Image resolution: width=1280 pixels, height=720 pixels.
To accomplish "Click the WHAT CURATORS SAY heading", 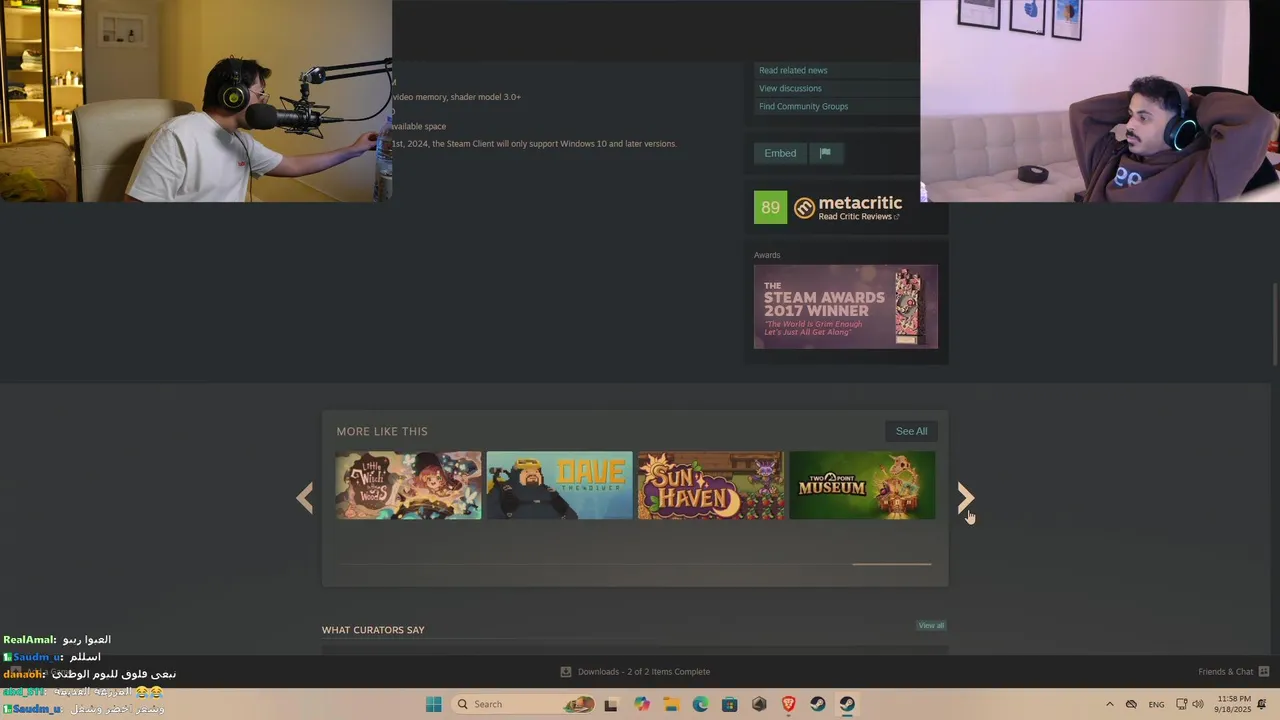I will click(x=373, y=630).
